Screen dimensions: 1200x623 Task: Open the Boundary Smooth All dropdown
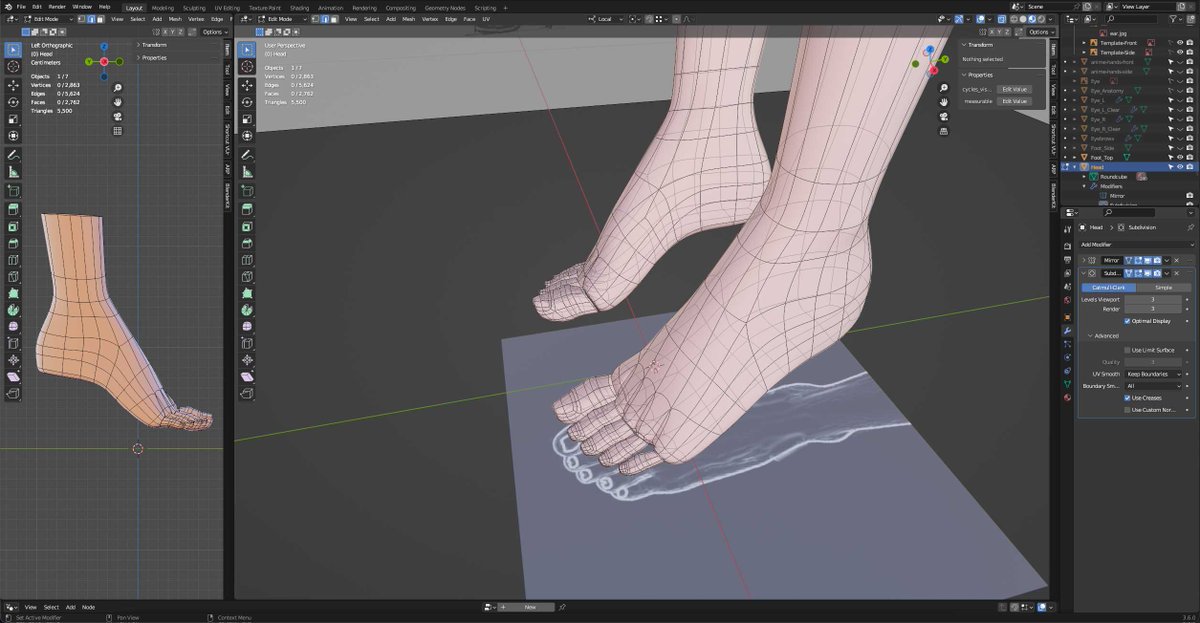(1154, 385)
